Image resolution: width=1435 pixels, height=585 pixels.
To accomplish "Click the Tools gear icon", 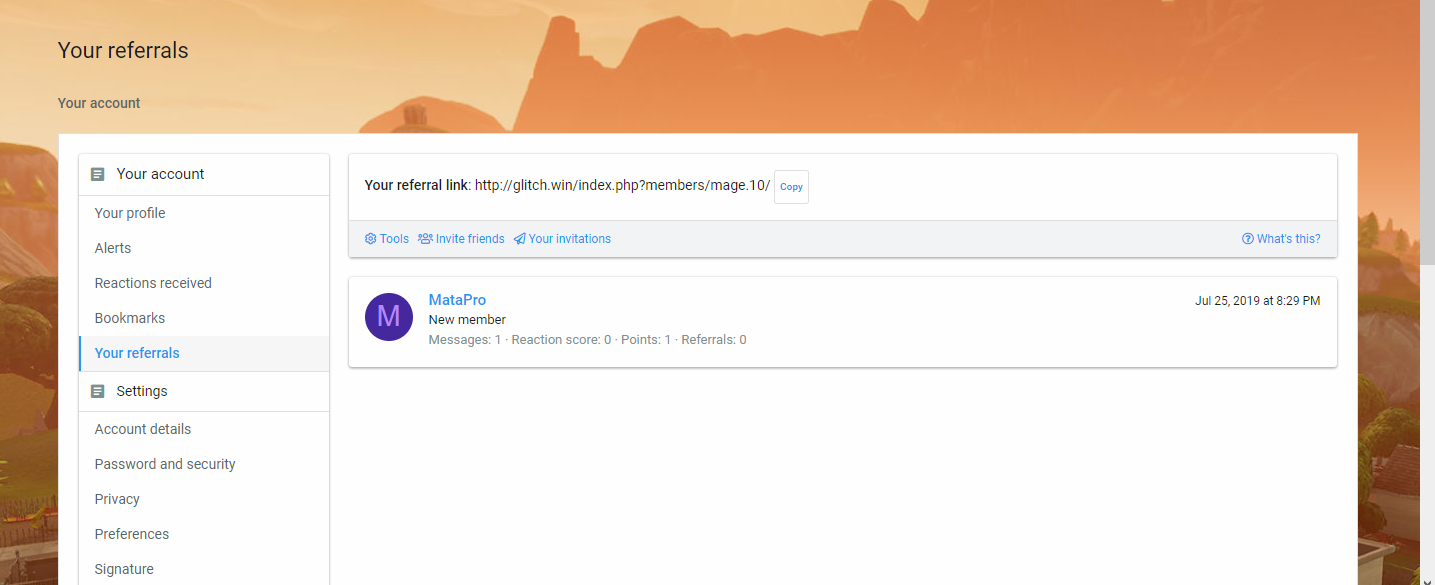I will (x=371, y=239).
